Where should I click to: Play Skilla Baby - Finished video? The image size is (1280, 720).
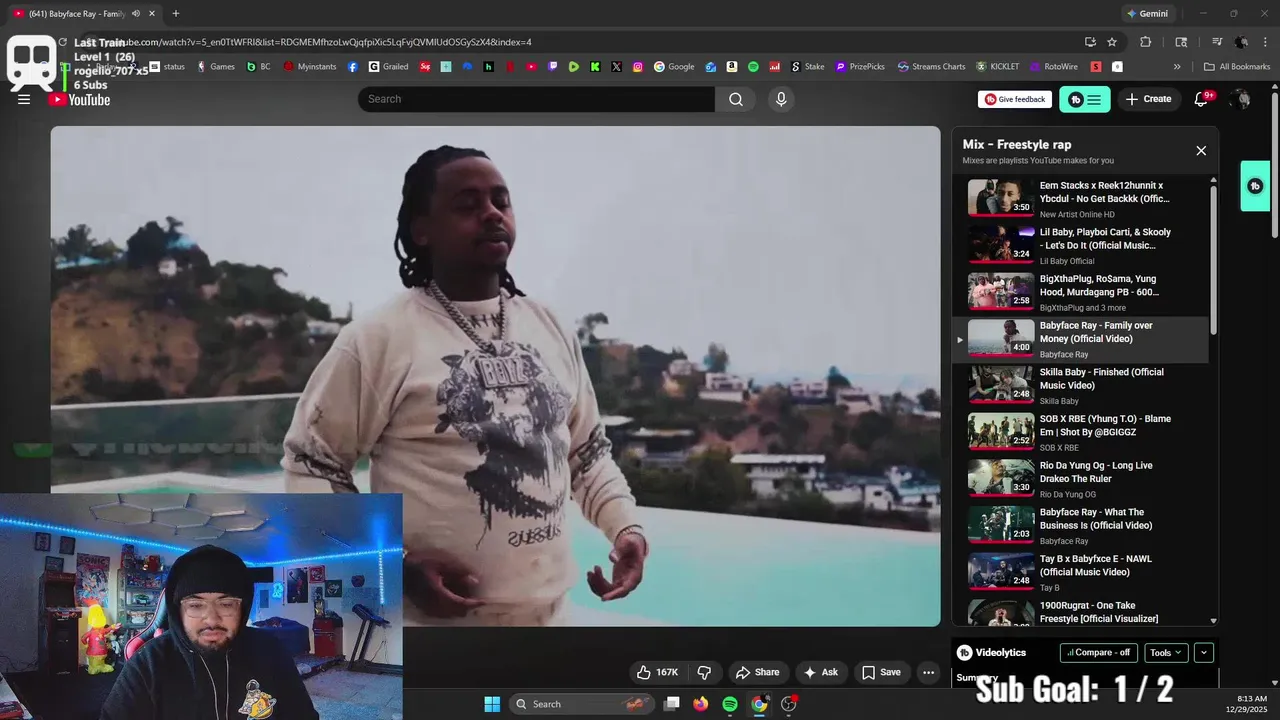pos(1081,386)
